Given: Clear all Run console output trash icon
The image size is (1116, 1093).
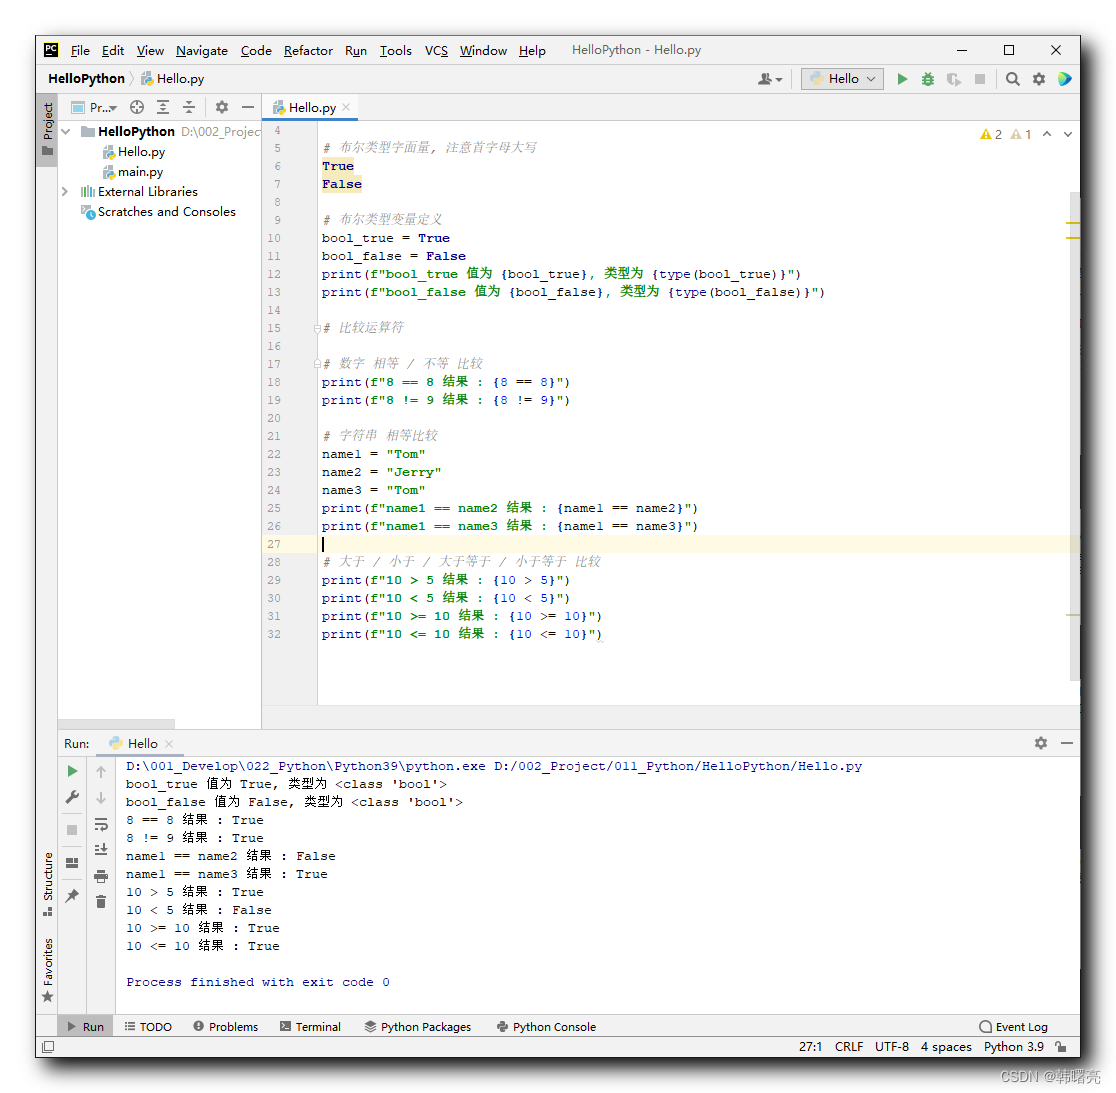Looking at the screenshot, I should [x=101, y=902].
